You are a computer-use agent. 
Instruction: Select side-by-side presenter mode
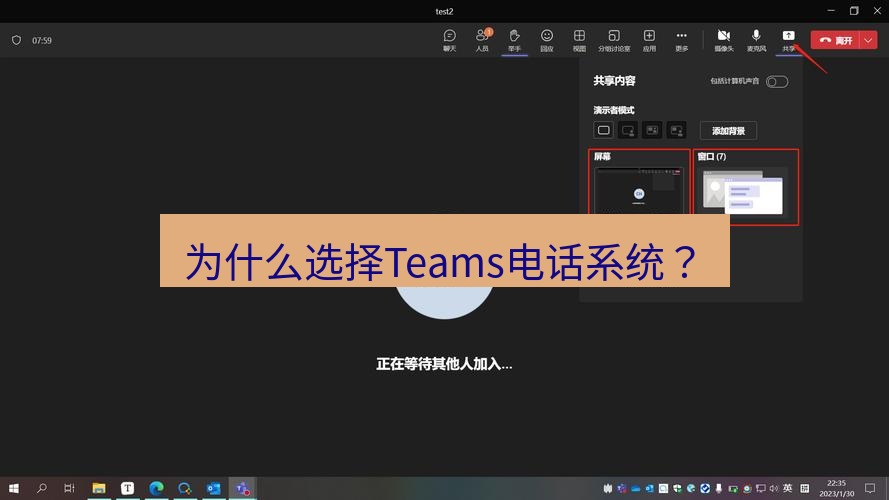[652, 130]
